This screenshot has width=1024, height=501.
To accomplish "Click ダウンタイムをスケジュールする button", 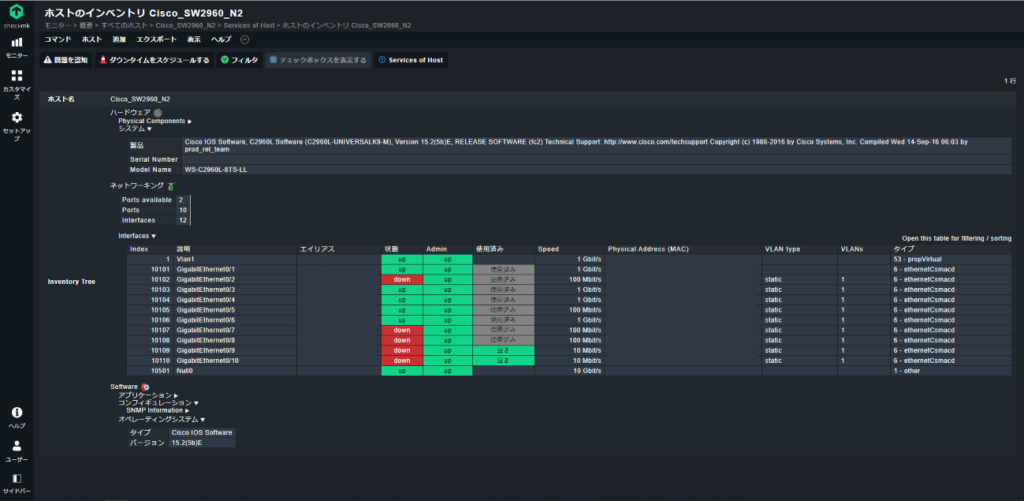I will point(154,60).
